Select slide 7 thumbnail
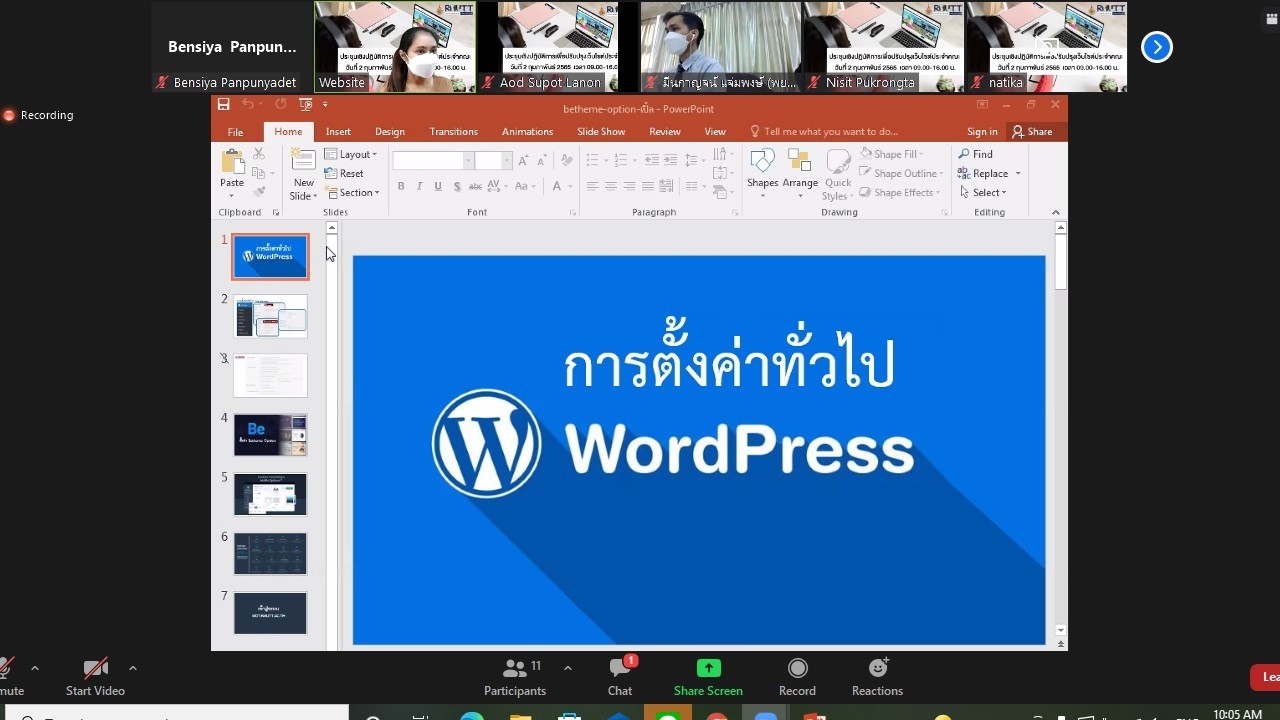The image size is (1280, 720). pos(270,613)
